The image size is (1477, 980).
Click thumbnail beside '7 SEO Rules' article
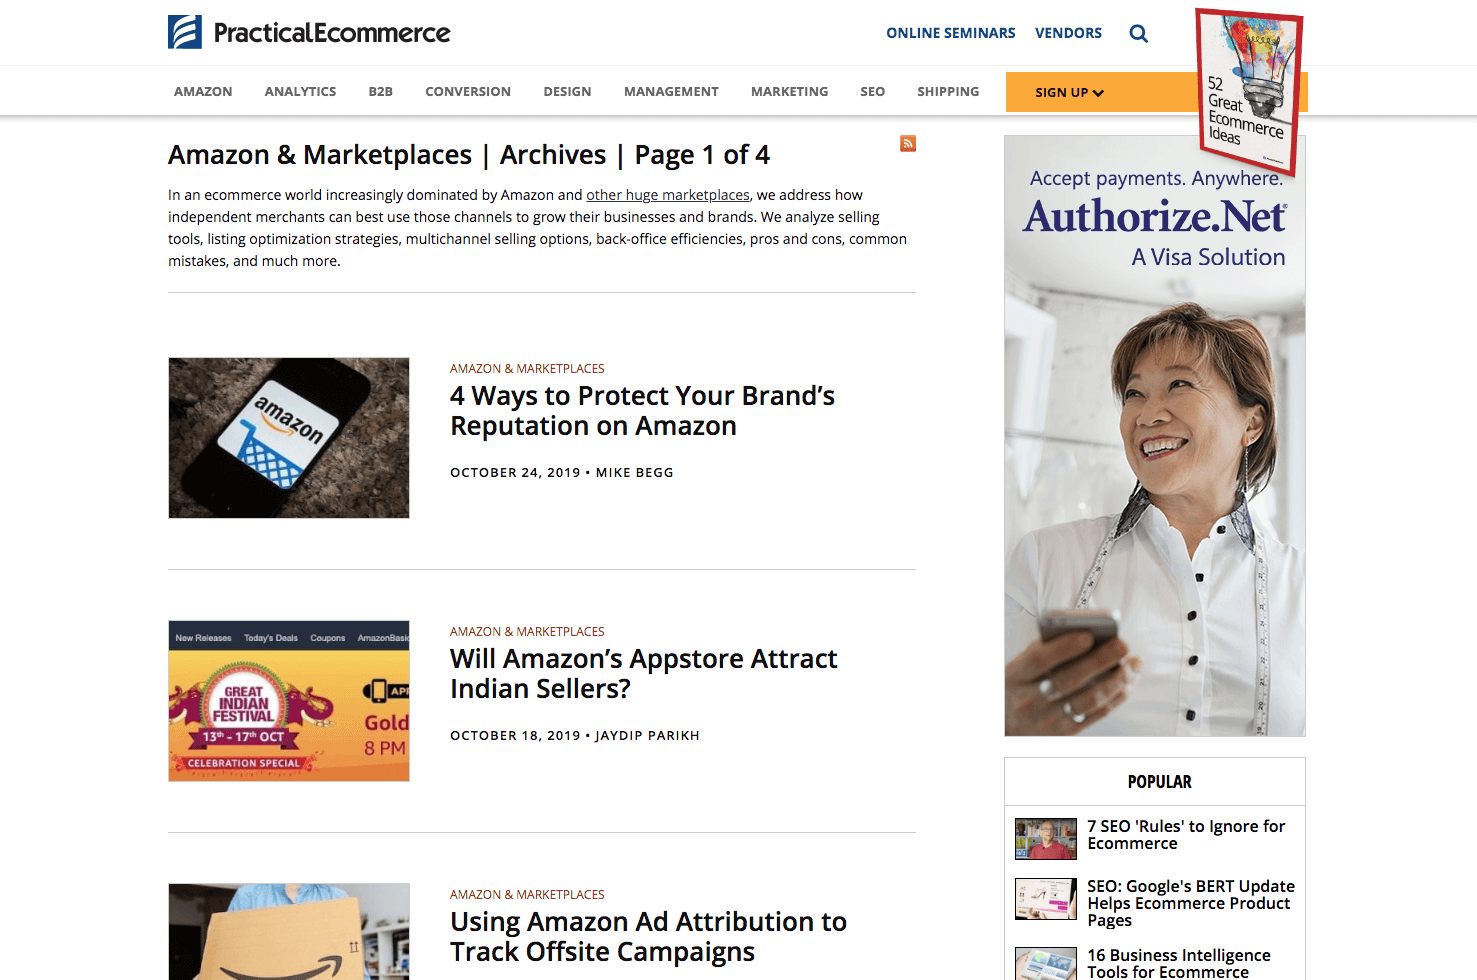coord(1046,839)
